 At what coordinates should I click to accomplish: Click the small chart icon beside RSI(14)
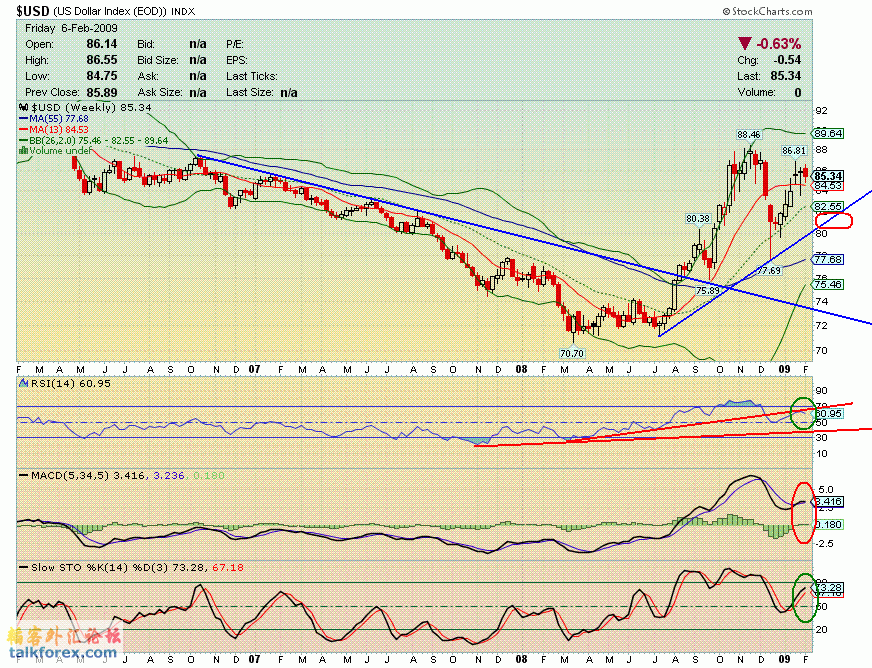[x=23, y=383]
